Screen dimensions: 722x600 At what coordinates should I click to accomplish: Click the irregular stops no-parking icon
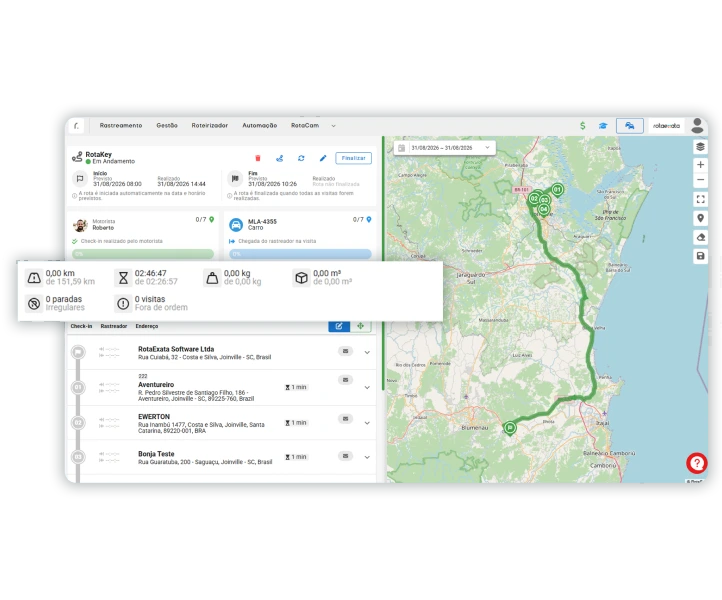point(34,303)
